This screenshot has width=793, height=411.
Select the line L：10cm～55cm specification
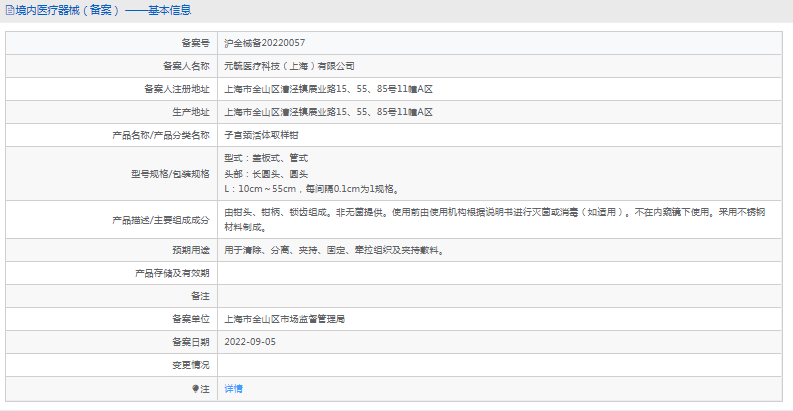pos(313,189)
